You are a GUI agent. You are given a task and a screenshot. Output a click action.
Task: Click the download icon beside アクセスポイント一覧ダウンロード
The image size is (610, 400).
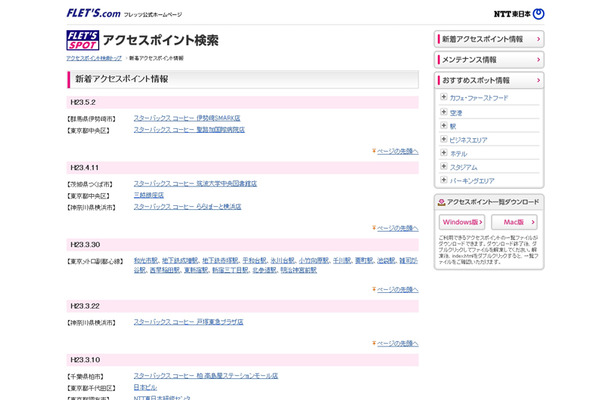pos(441,202)
